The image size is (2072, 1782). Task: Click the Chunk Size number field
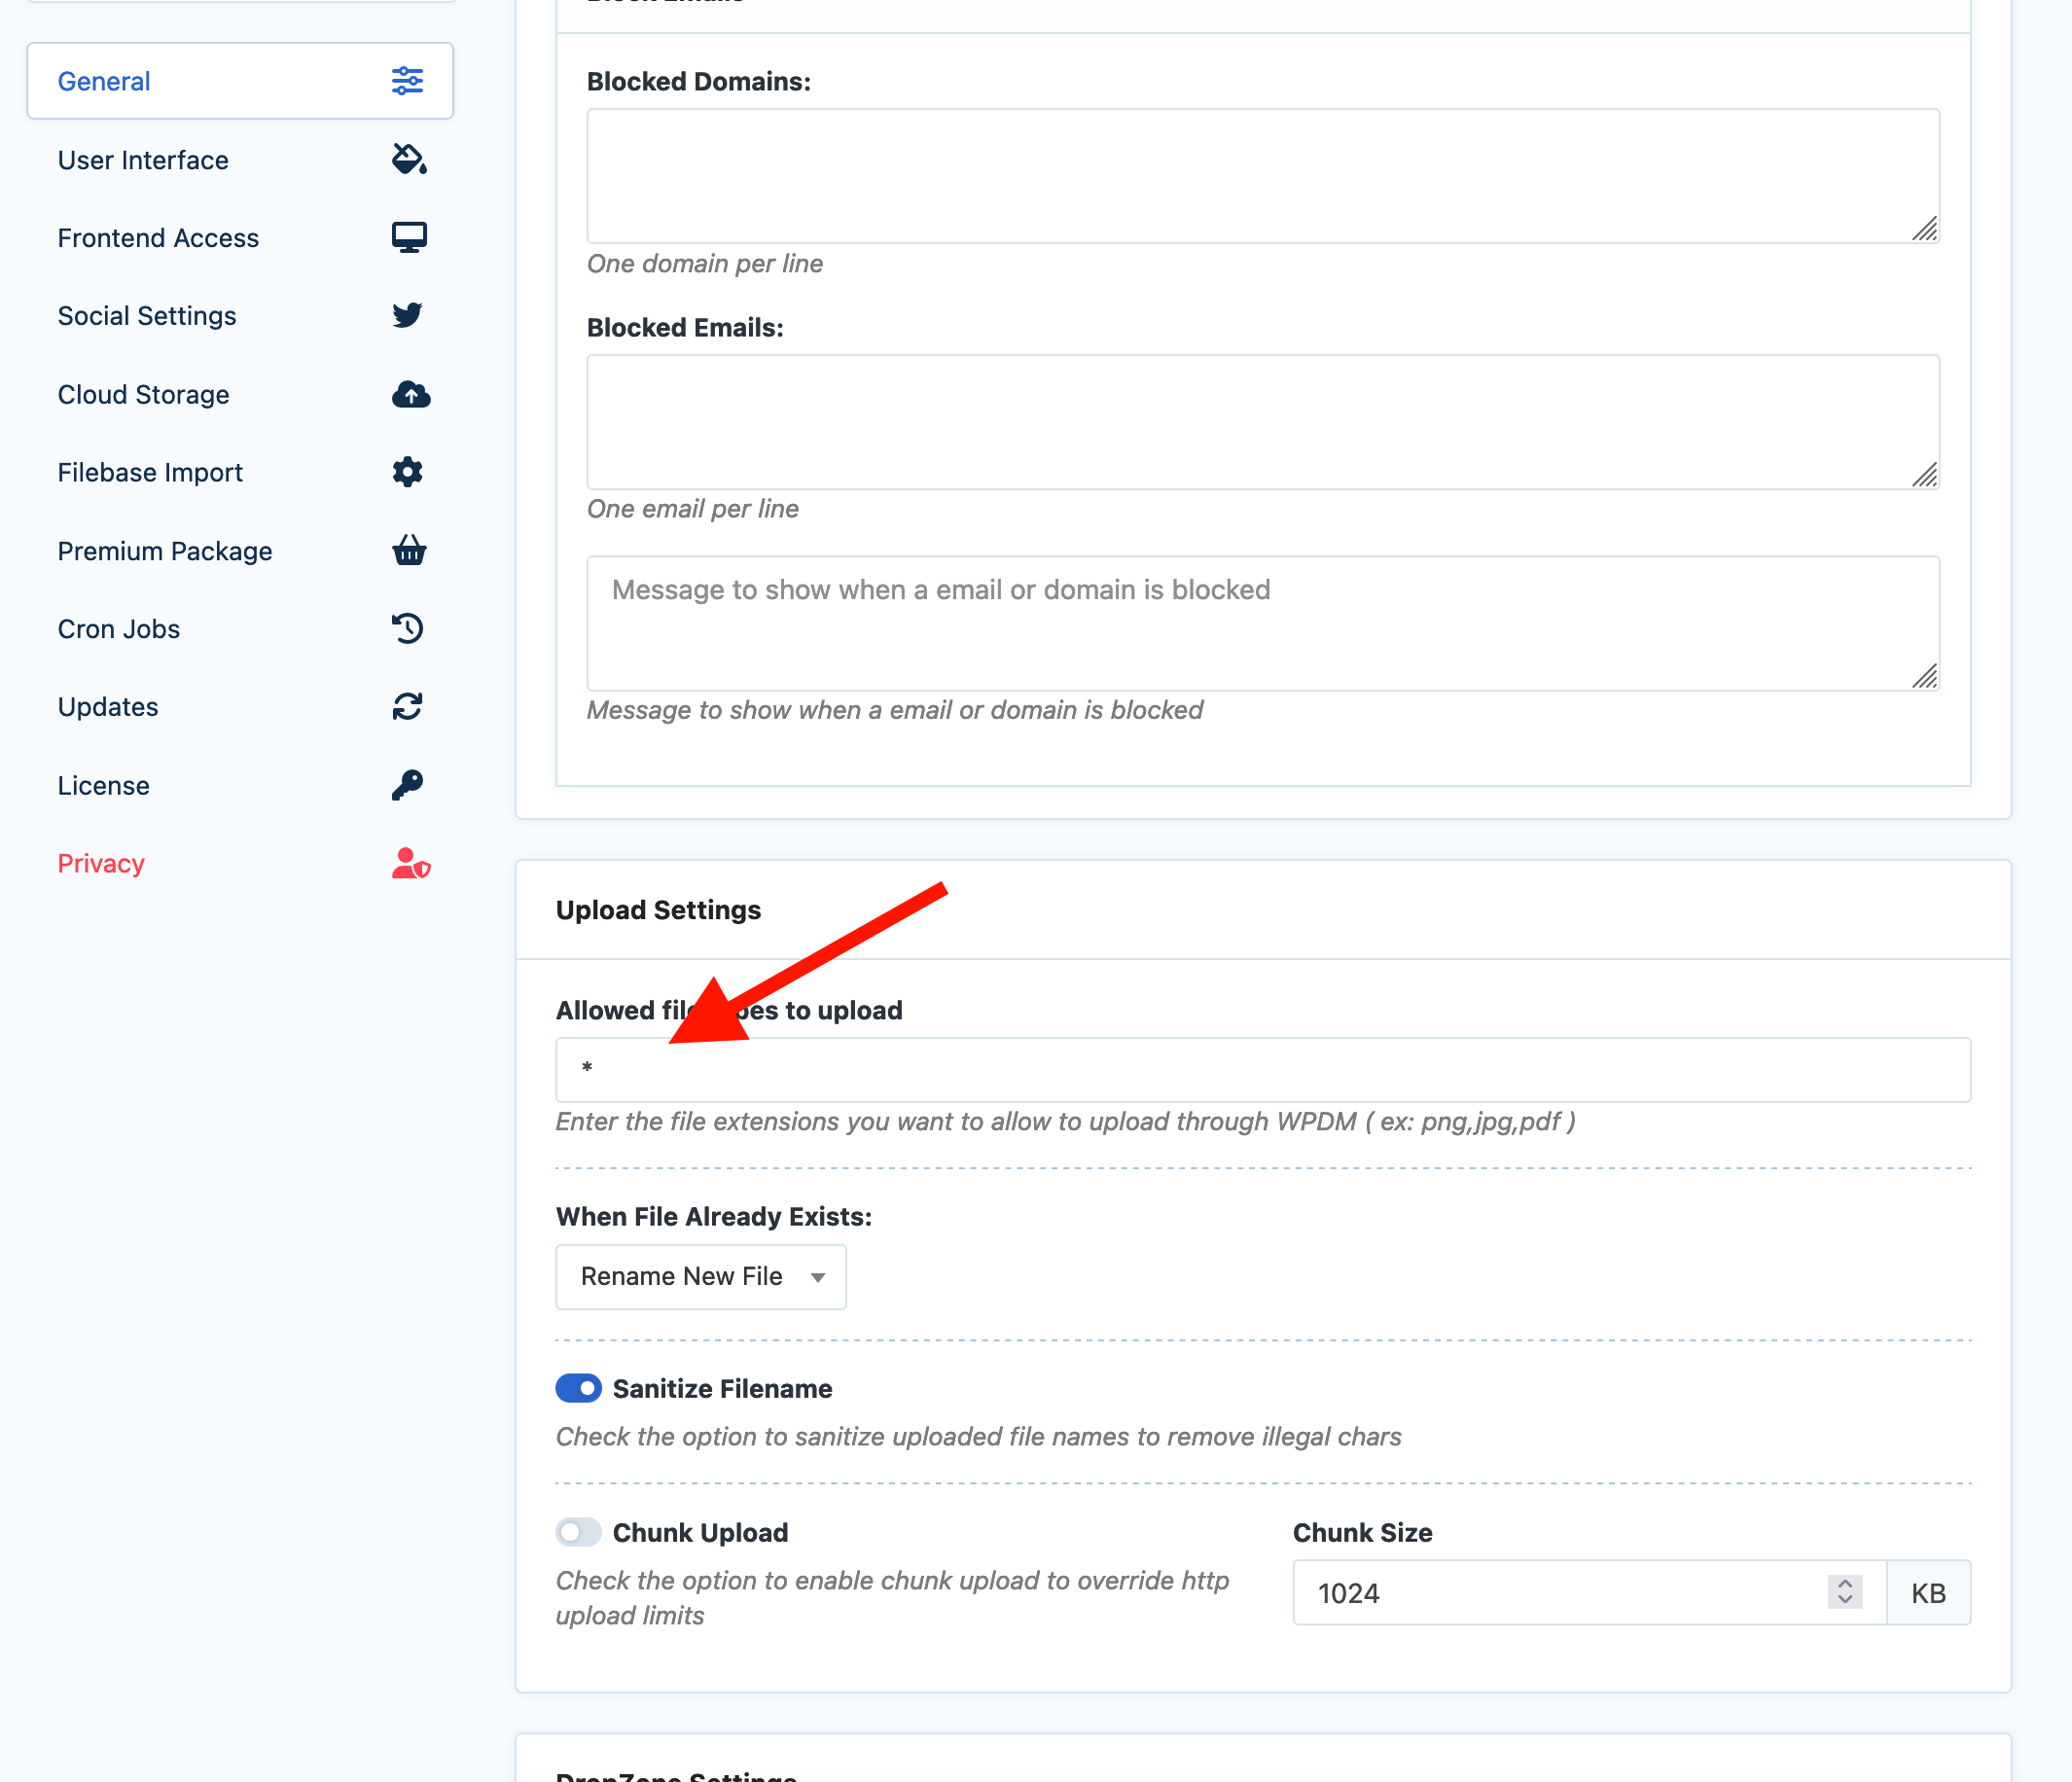click(1589, 1593)
